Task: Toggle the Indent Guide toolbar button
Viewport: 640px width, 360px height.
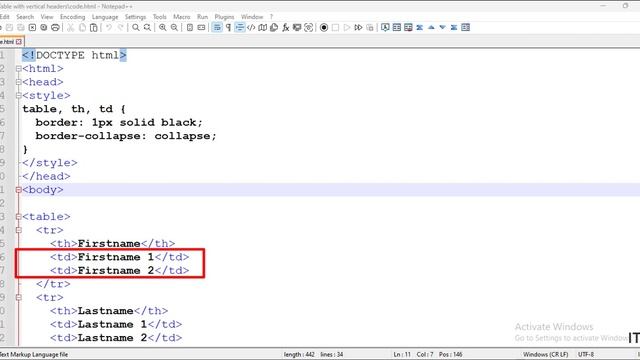Action: click(240, 27)
